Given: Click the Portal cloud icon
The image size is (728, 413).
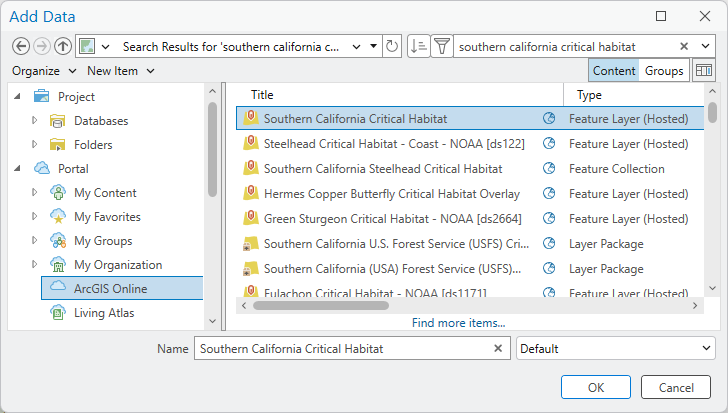Looking at the screenshot, I should (42, 168).
